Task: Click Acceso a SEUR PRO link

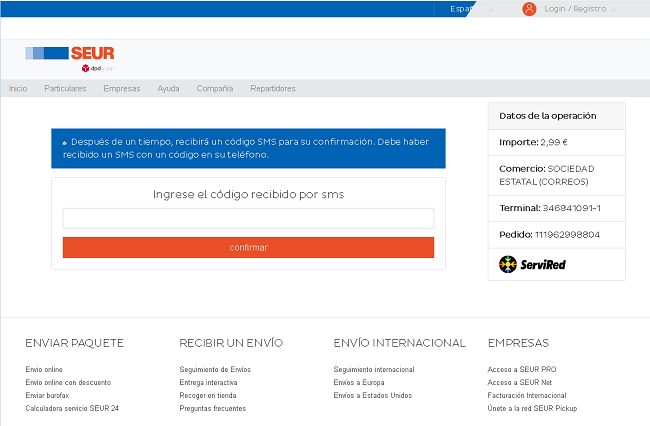Action: (x=522, y=369)
